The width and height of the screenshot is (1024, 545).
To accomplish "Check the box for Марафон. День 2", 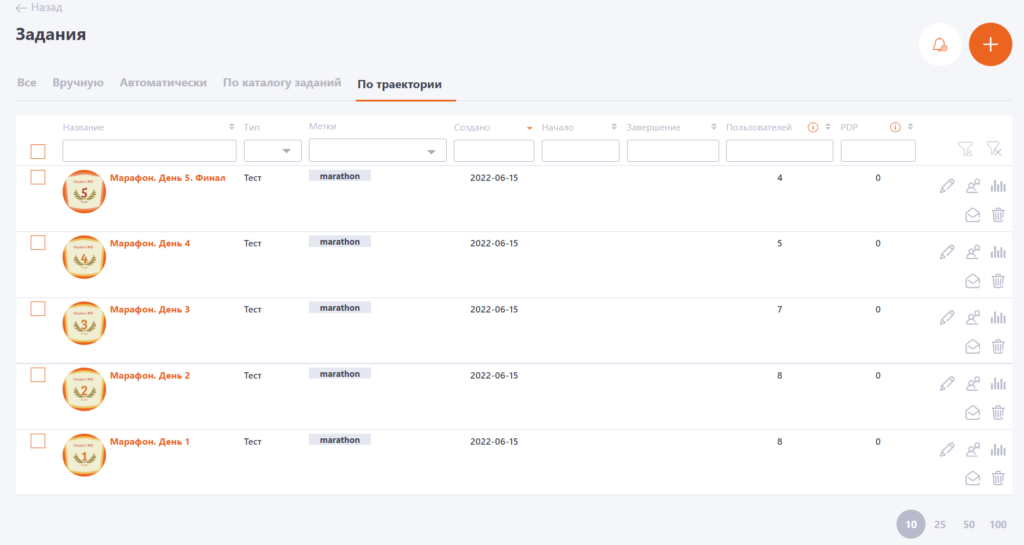I will coord(38,375).
